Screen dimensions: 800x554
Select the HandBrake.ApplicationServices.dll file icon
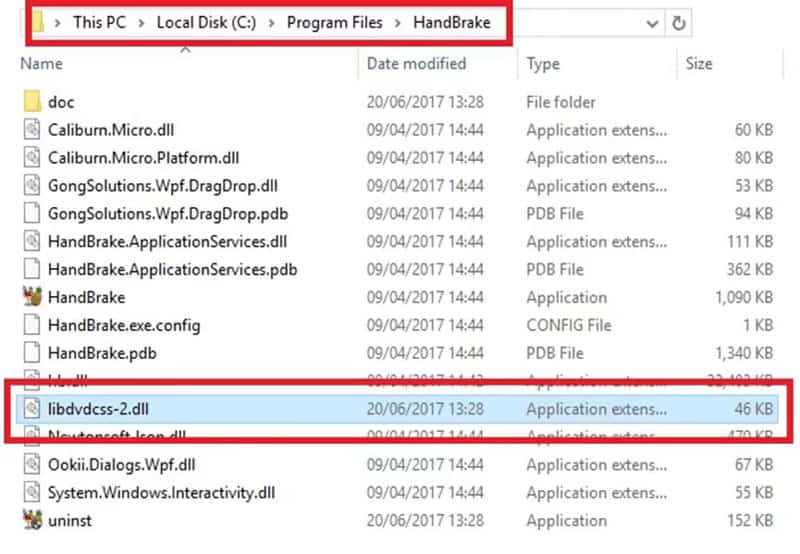click(32, 241)
